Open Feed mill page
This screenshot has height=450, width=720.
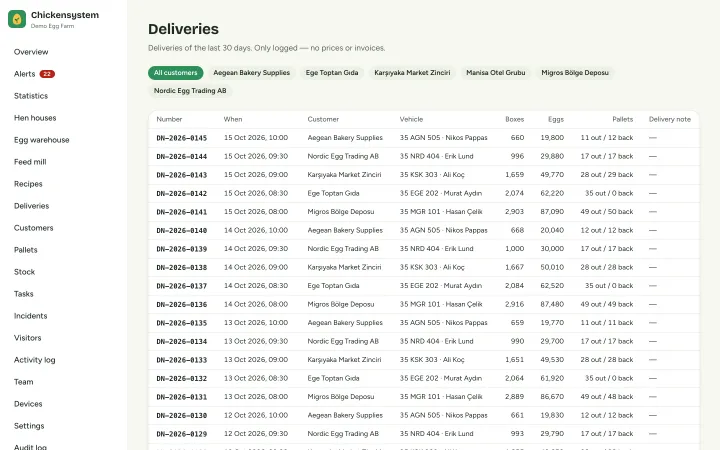[x=30, y=162]
